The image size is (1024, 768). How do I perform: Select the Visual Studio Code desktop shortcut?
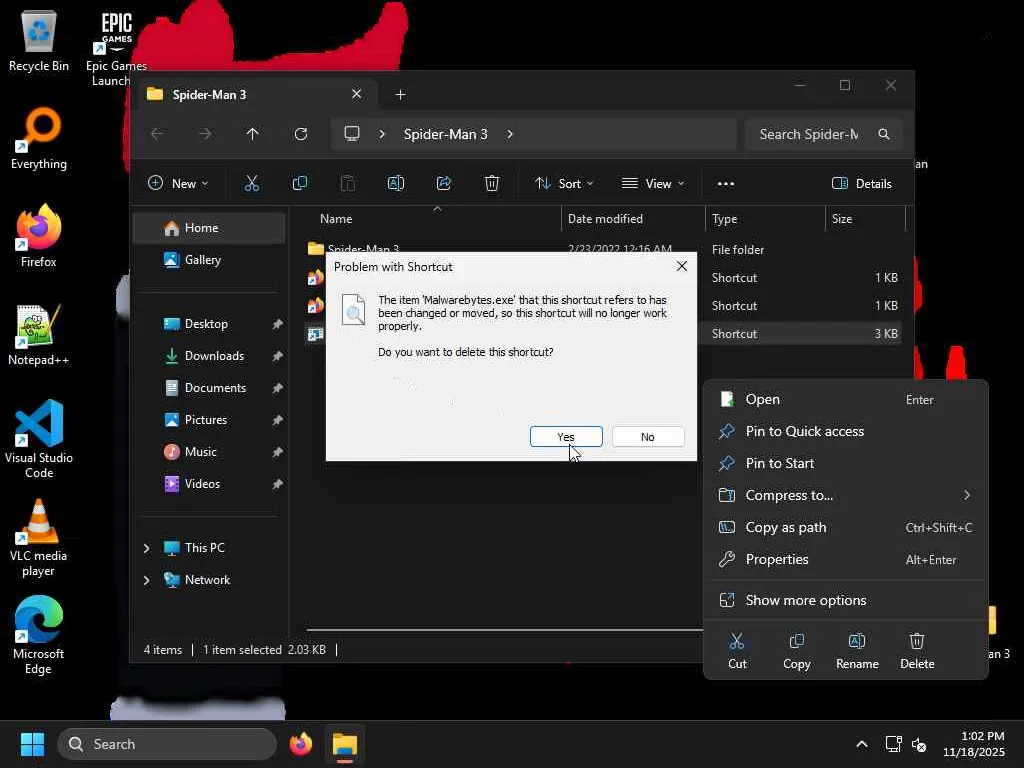(39, 439)
